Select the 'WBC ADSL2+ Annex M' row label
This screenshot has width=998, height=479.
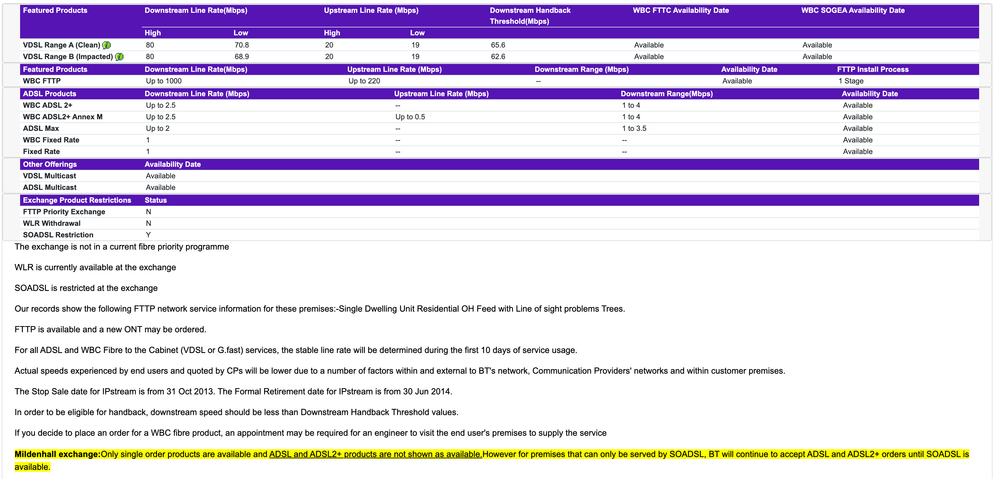click(x=62, y=117)
